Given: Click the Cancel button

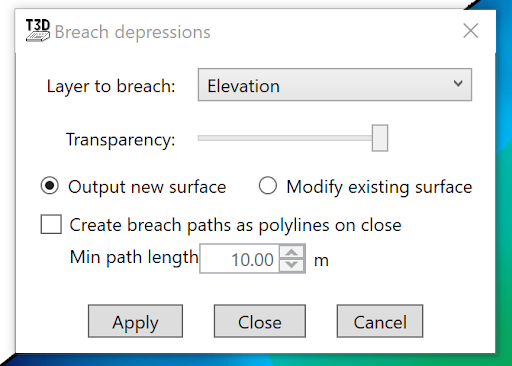Looking at the screenshot, I should click(380, 321).
